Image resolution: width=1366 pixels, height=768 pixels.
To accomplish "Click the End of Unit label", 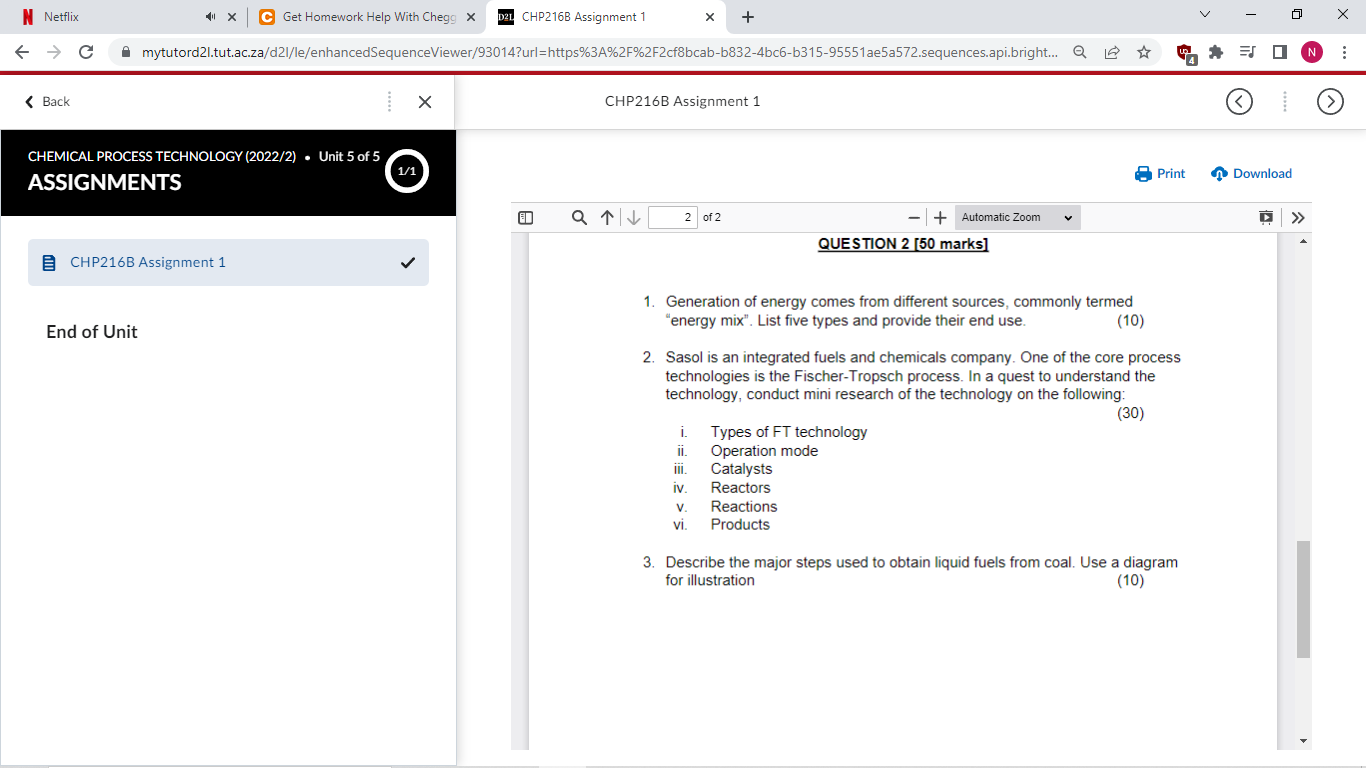I will pos(92,332).
